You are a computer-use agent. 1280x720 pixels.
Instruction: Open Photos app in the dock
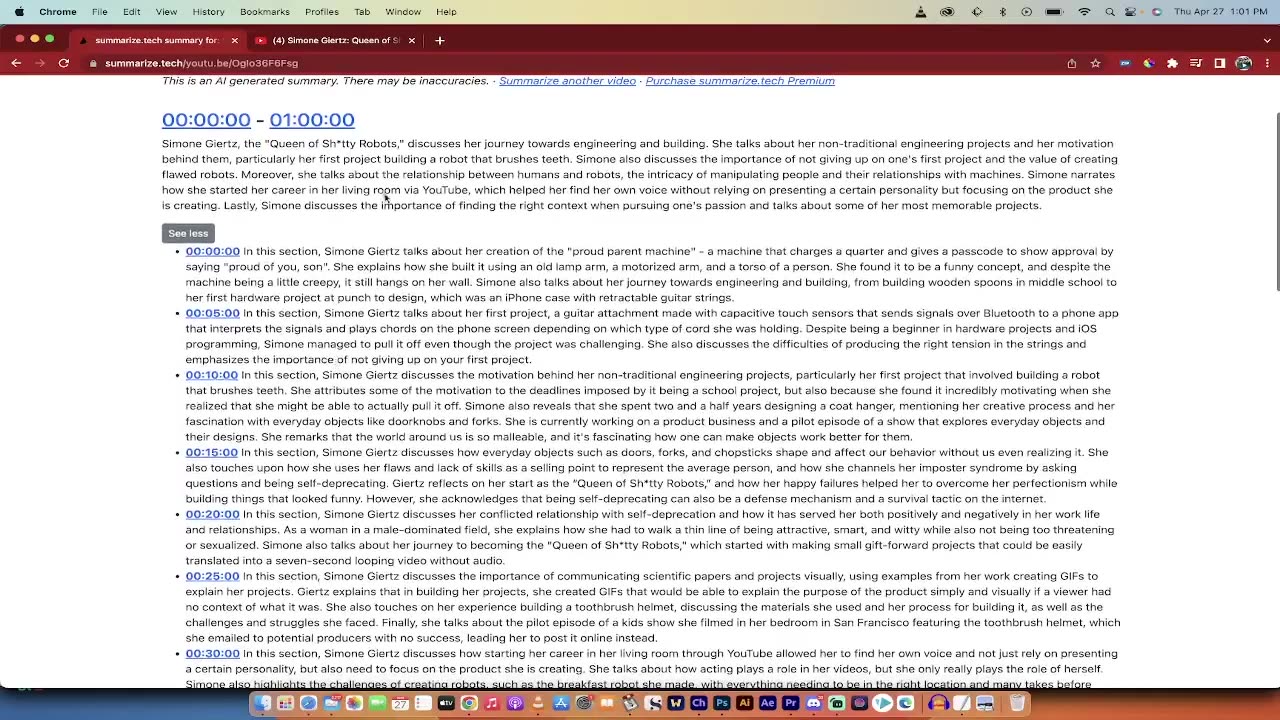(x=354, y=703)
